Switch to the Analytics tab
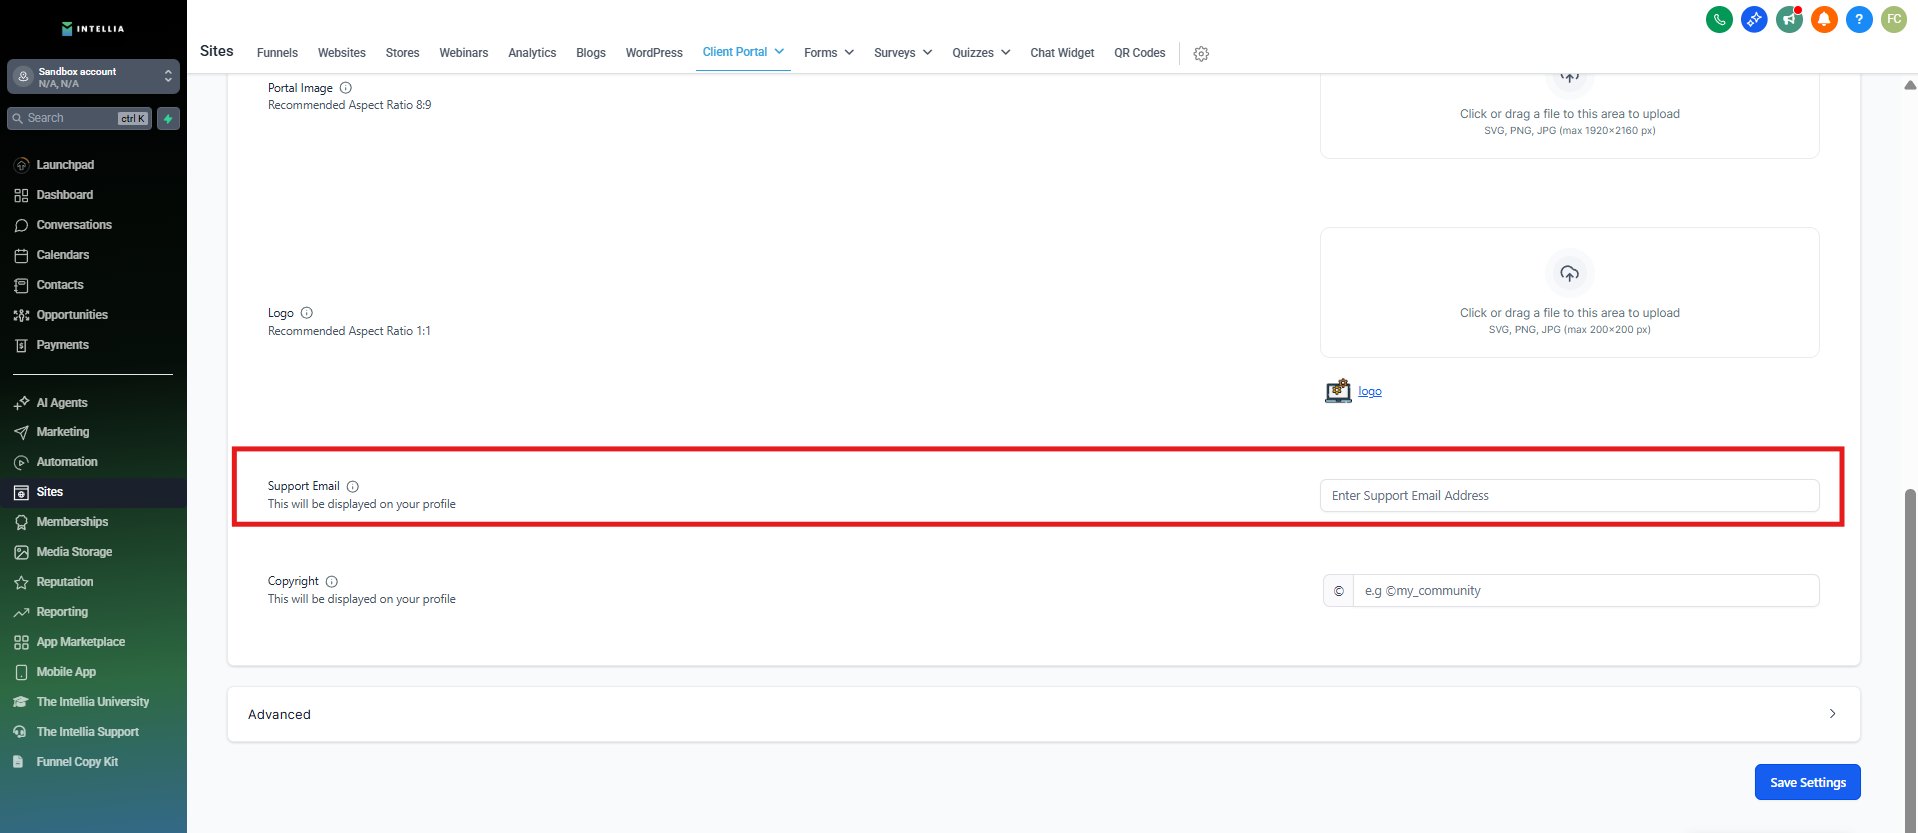 532,53
